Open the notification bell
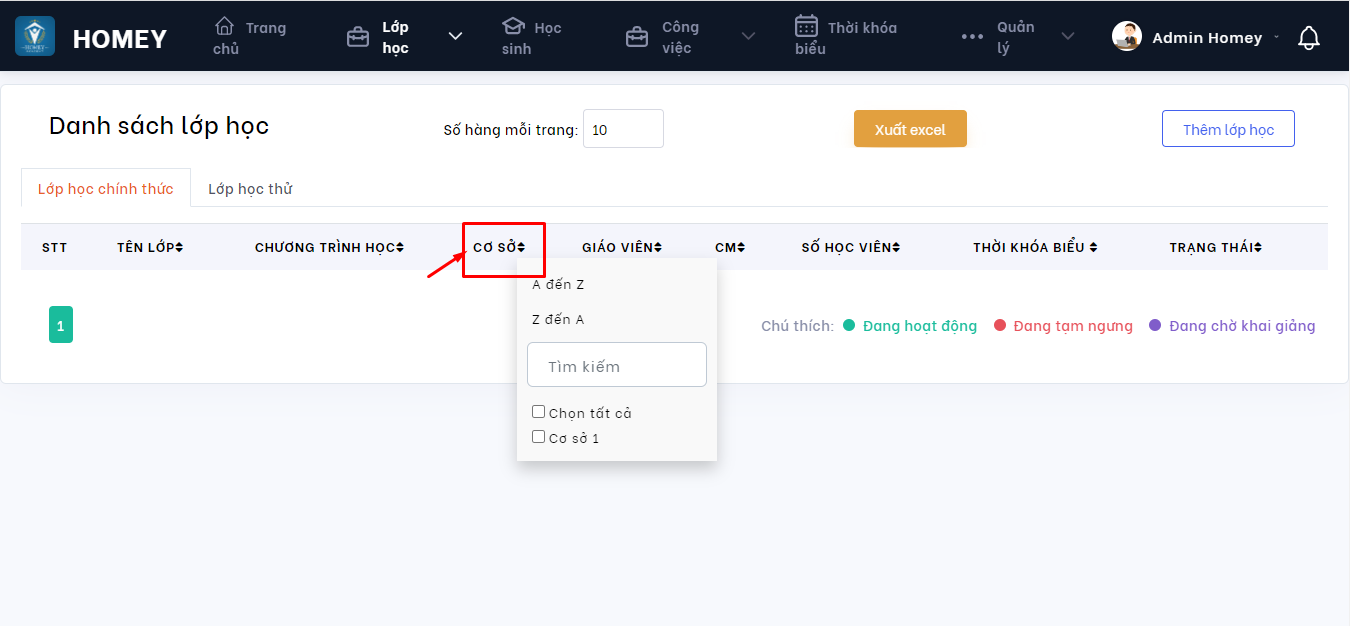Viewport: 1350px width, 626px height. click(1308, 38)
